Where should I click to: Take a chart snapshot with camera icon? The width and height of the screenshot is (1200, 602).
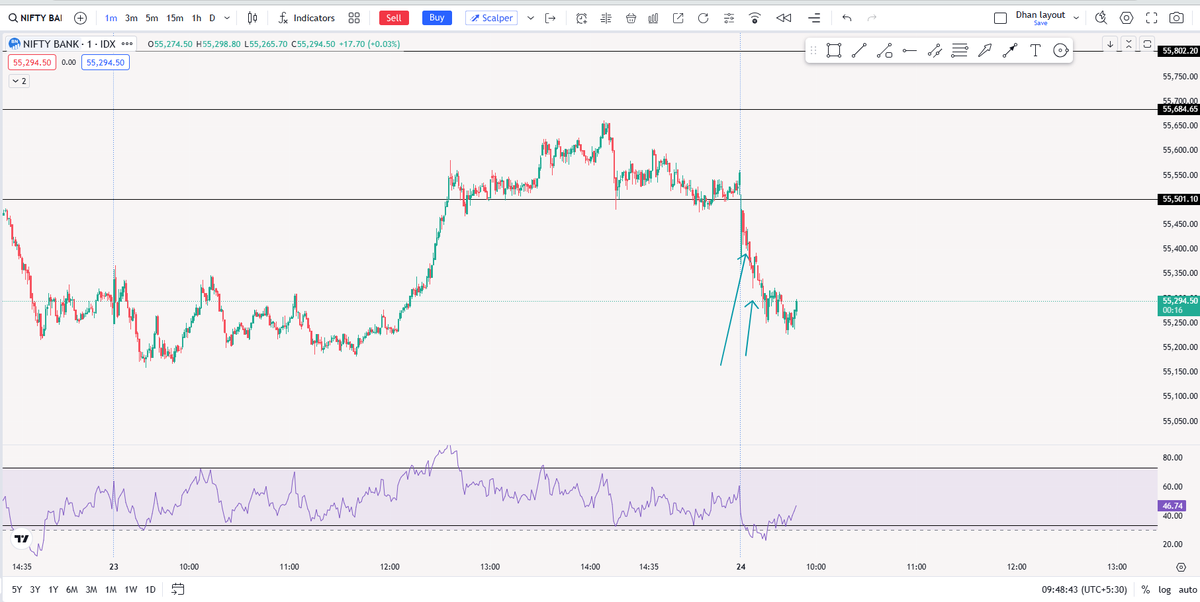pos(1177,18)
